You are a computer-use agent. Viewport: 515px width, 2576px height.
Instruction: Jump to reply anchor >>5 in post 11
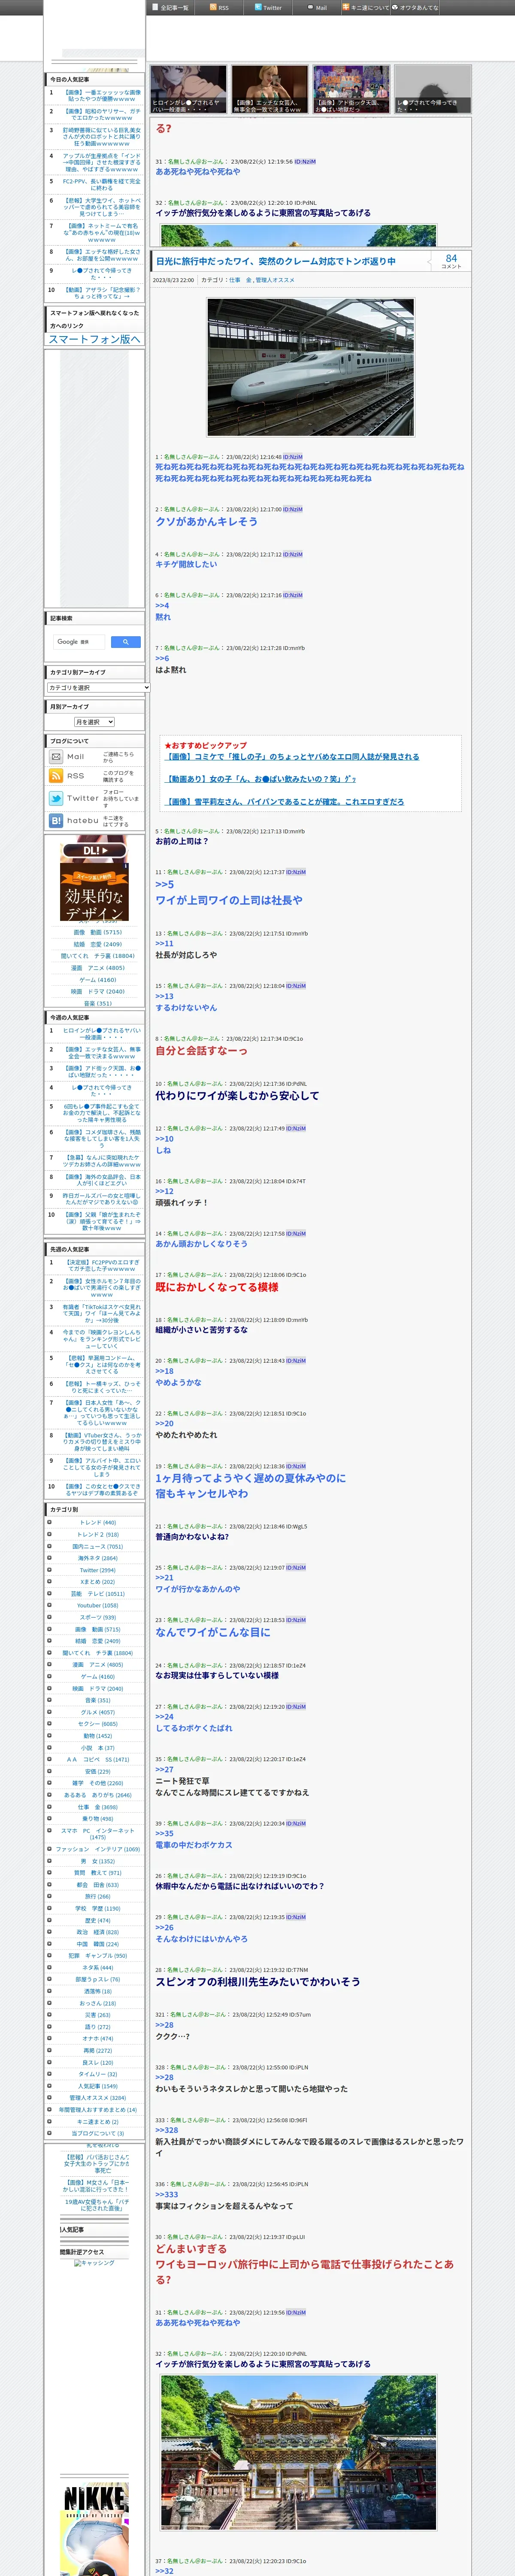(164, 884)
